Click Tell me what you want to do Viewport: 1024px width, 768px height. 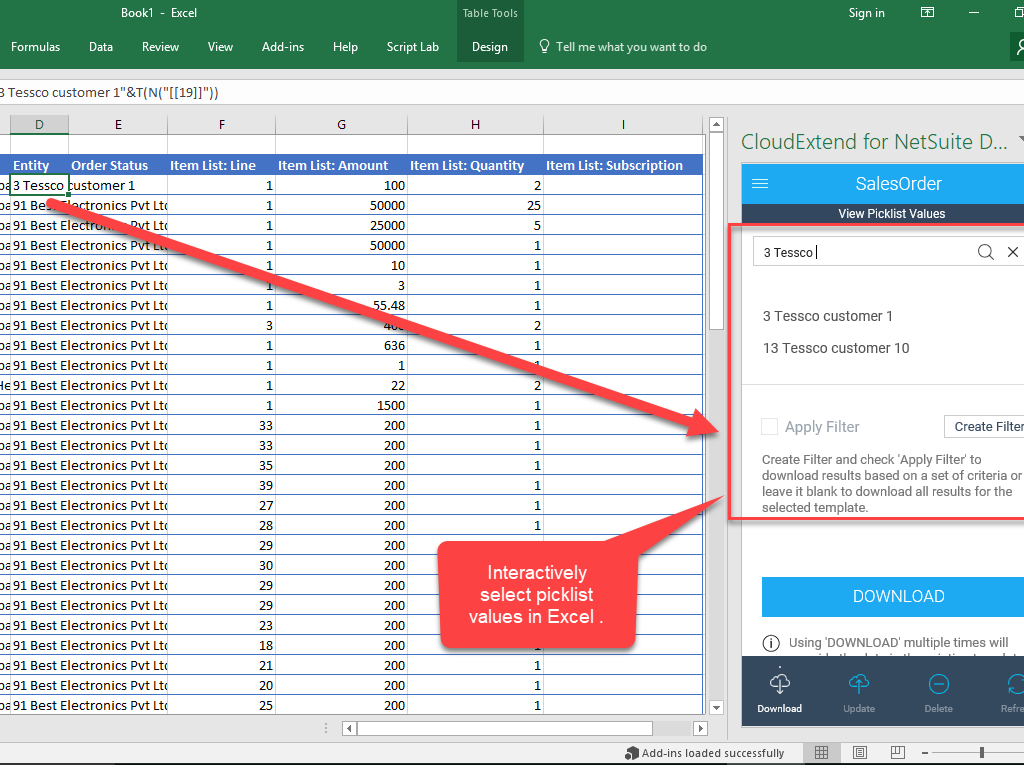coord(632,47)
